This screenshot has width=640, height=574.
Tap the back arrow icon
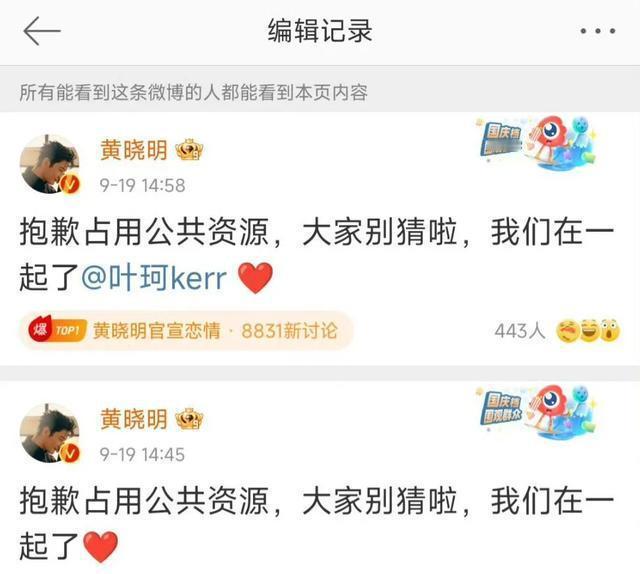[42, 31]
